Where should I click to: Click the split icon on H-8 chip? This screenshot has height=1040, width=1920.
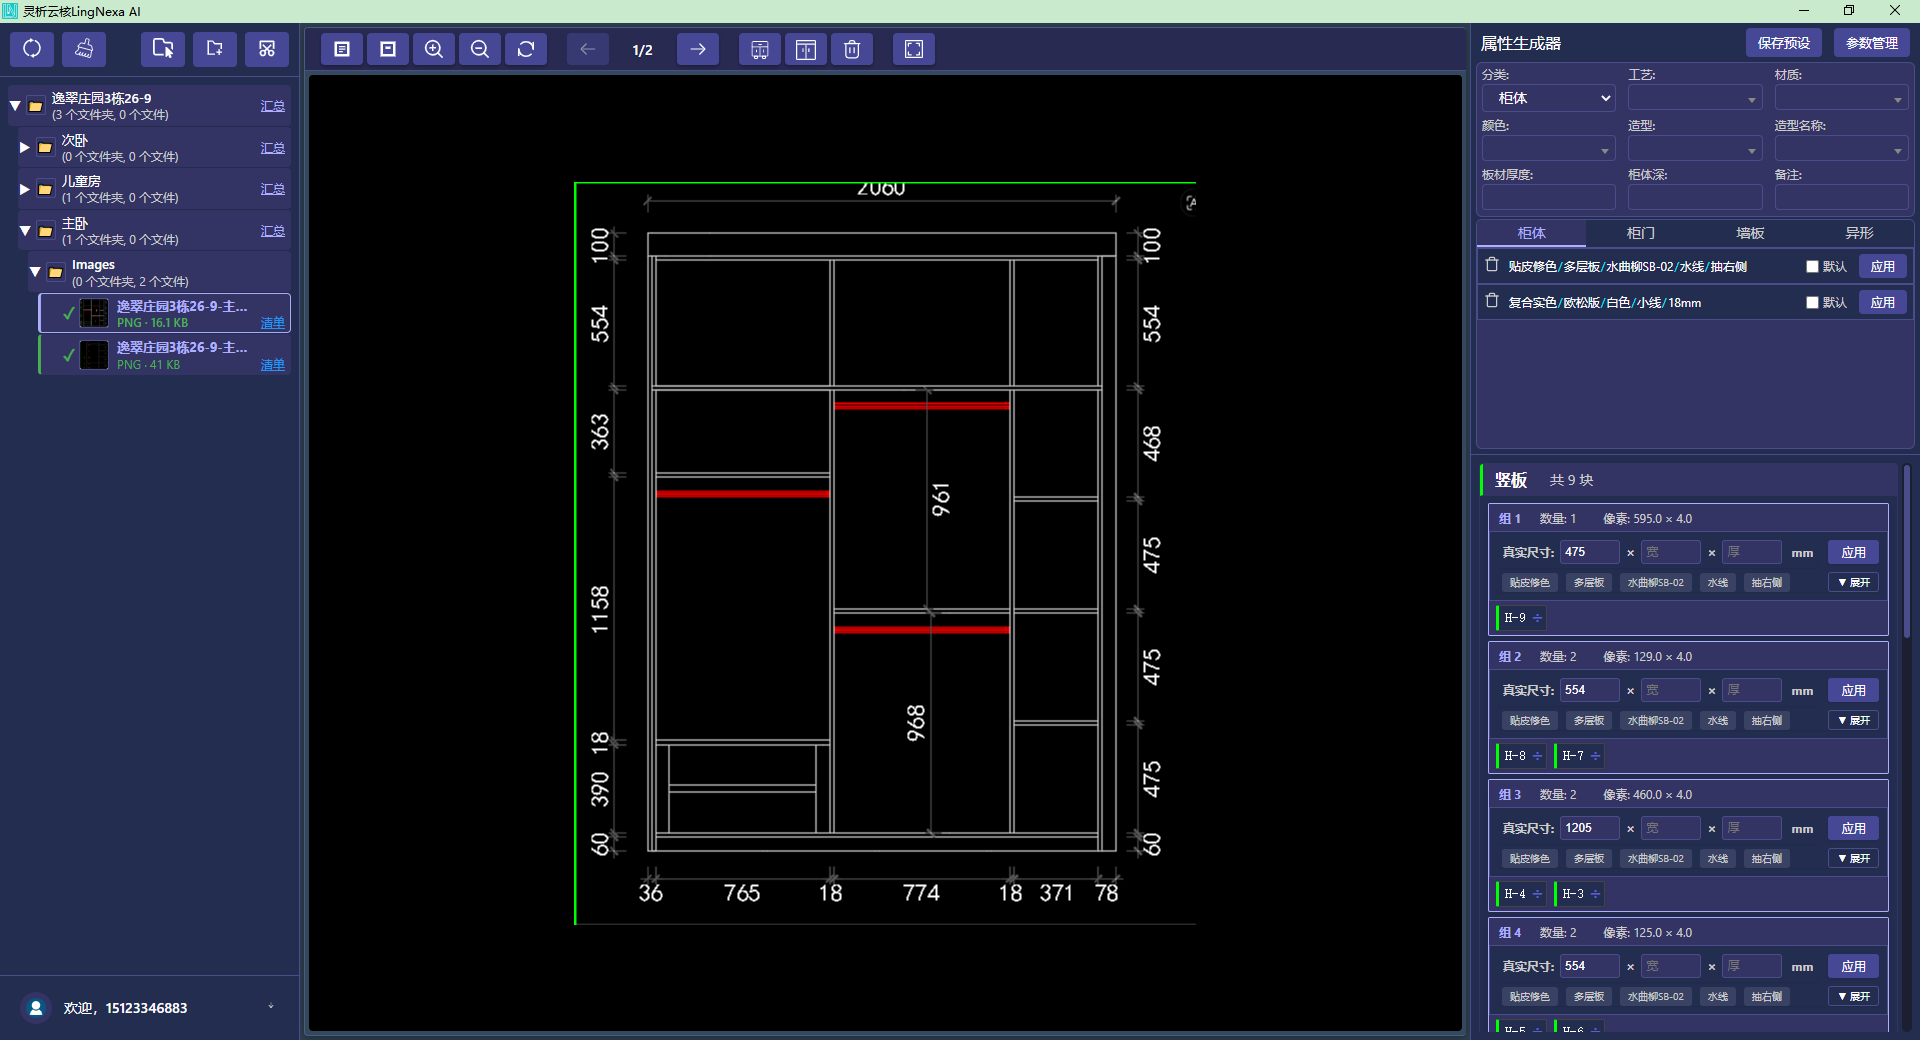pos(1537,756)
